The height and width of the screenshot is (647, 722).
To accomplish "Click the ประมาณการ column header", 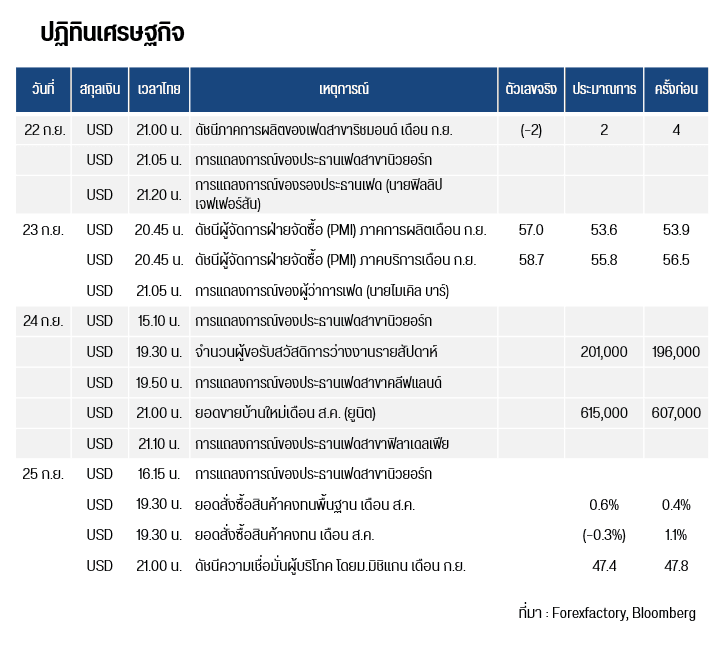I will [604, 89].
